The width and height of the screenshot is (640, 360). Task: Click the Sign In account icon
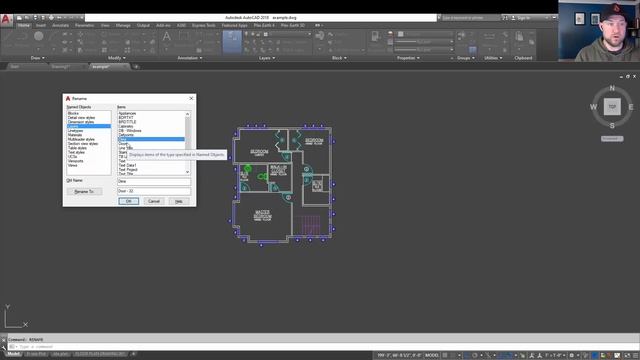tap(513, 18)
